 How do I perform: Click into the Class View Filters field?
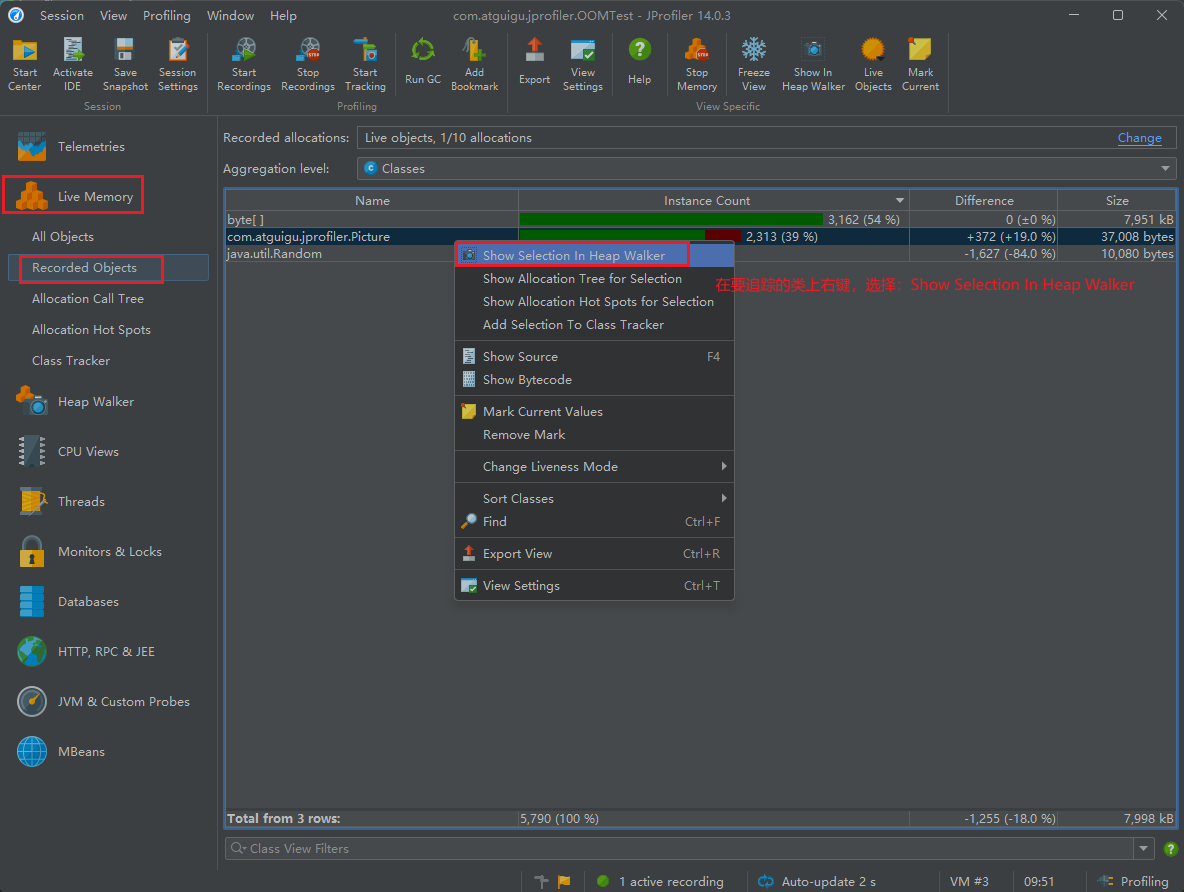(680, 849)
